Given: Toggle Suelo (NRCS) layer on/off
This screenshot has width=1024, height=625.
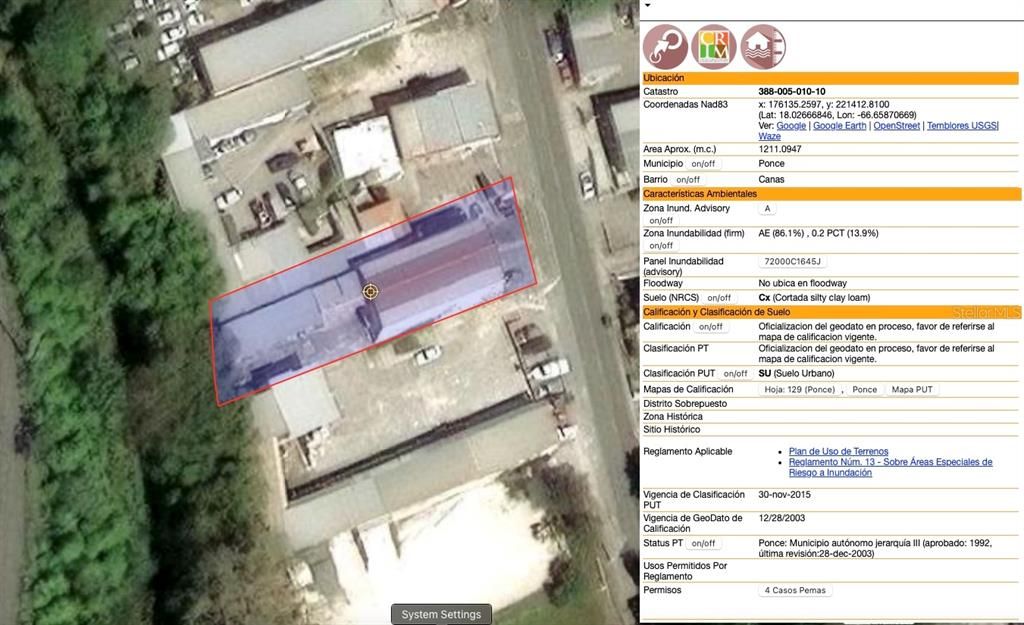Looking at the screenshot, I should coord(719,298).
